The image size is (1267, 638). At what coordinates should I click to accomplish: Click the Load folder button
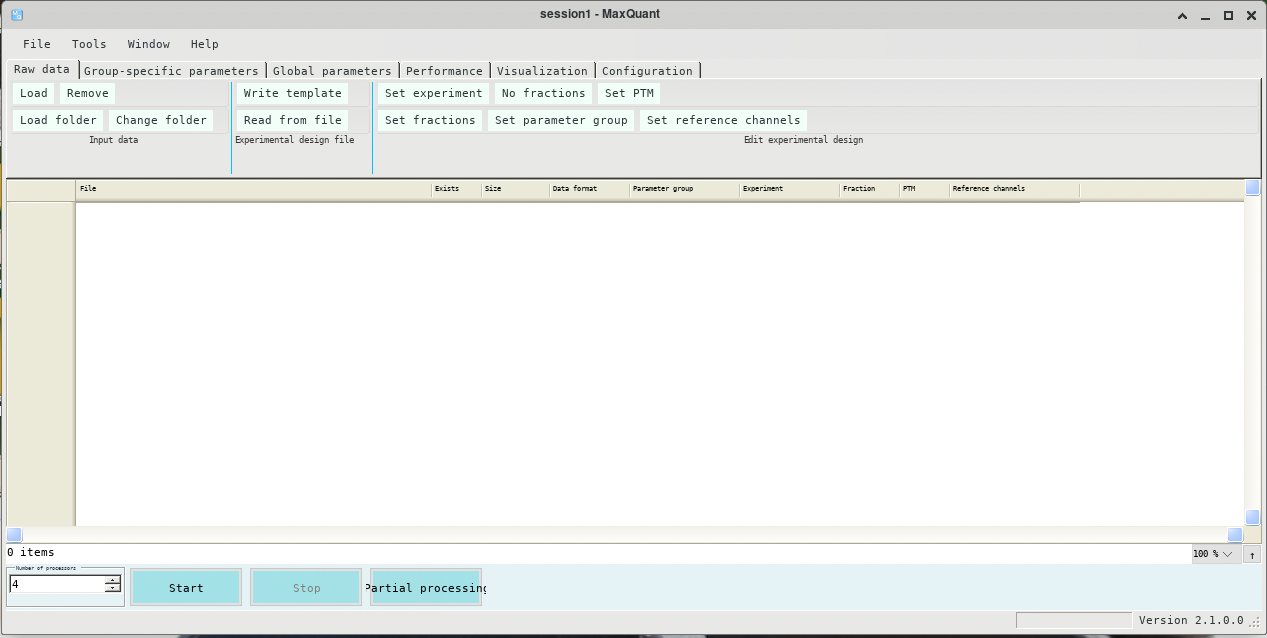pyautogui.click(x=59, y=120)
